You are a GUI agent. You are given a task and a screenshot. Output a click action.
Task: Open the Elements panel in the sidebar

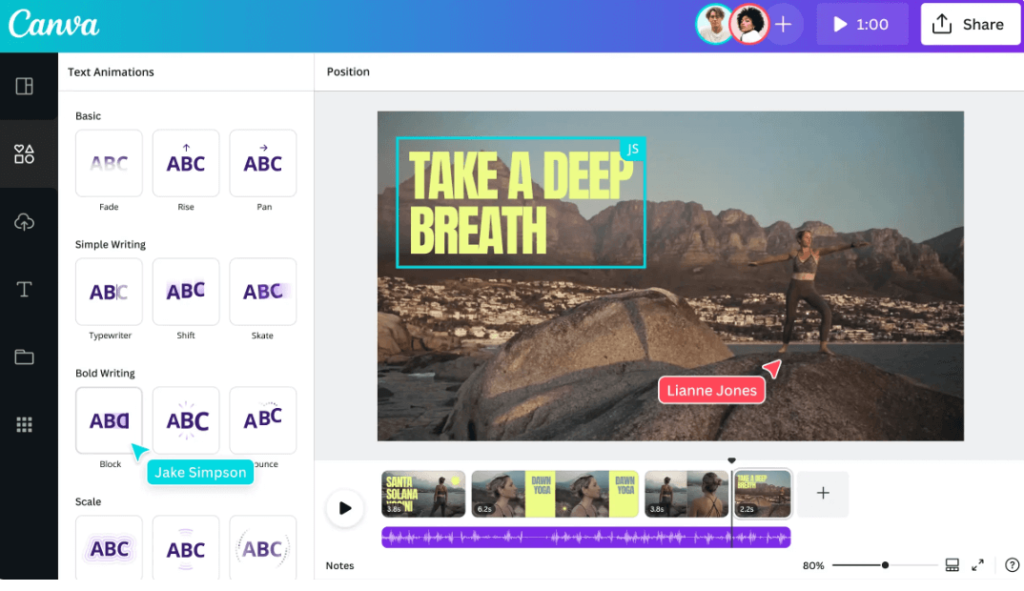(x=28, y=155)
